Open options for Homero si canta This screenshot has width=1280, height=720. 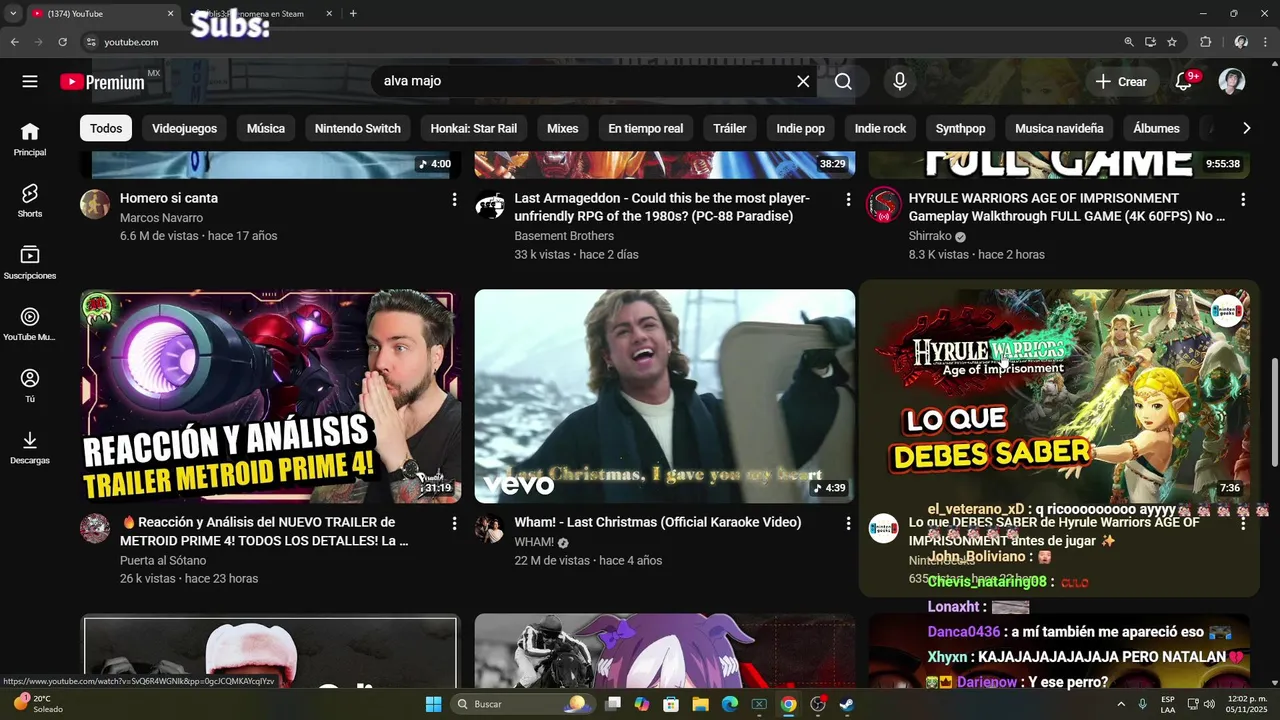(454, 199)
